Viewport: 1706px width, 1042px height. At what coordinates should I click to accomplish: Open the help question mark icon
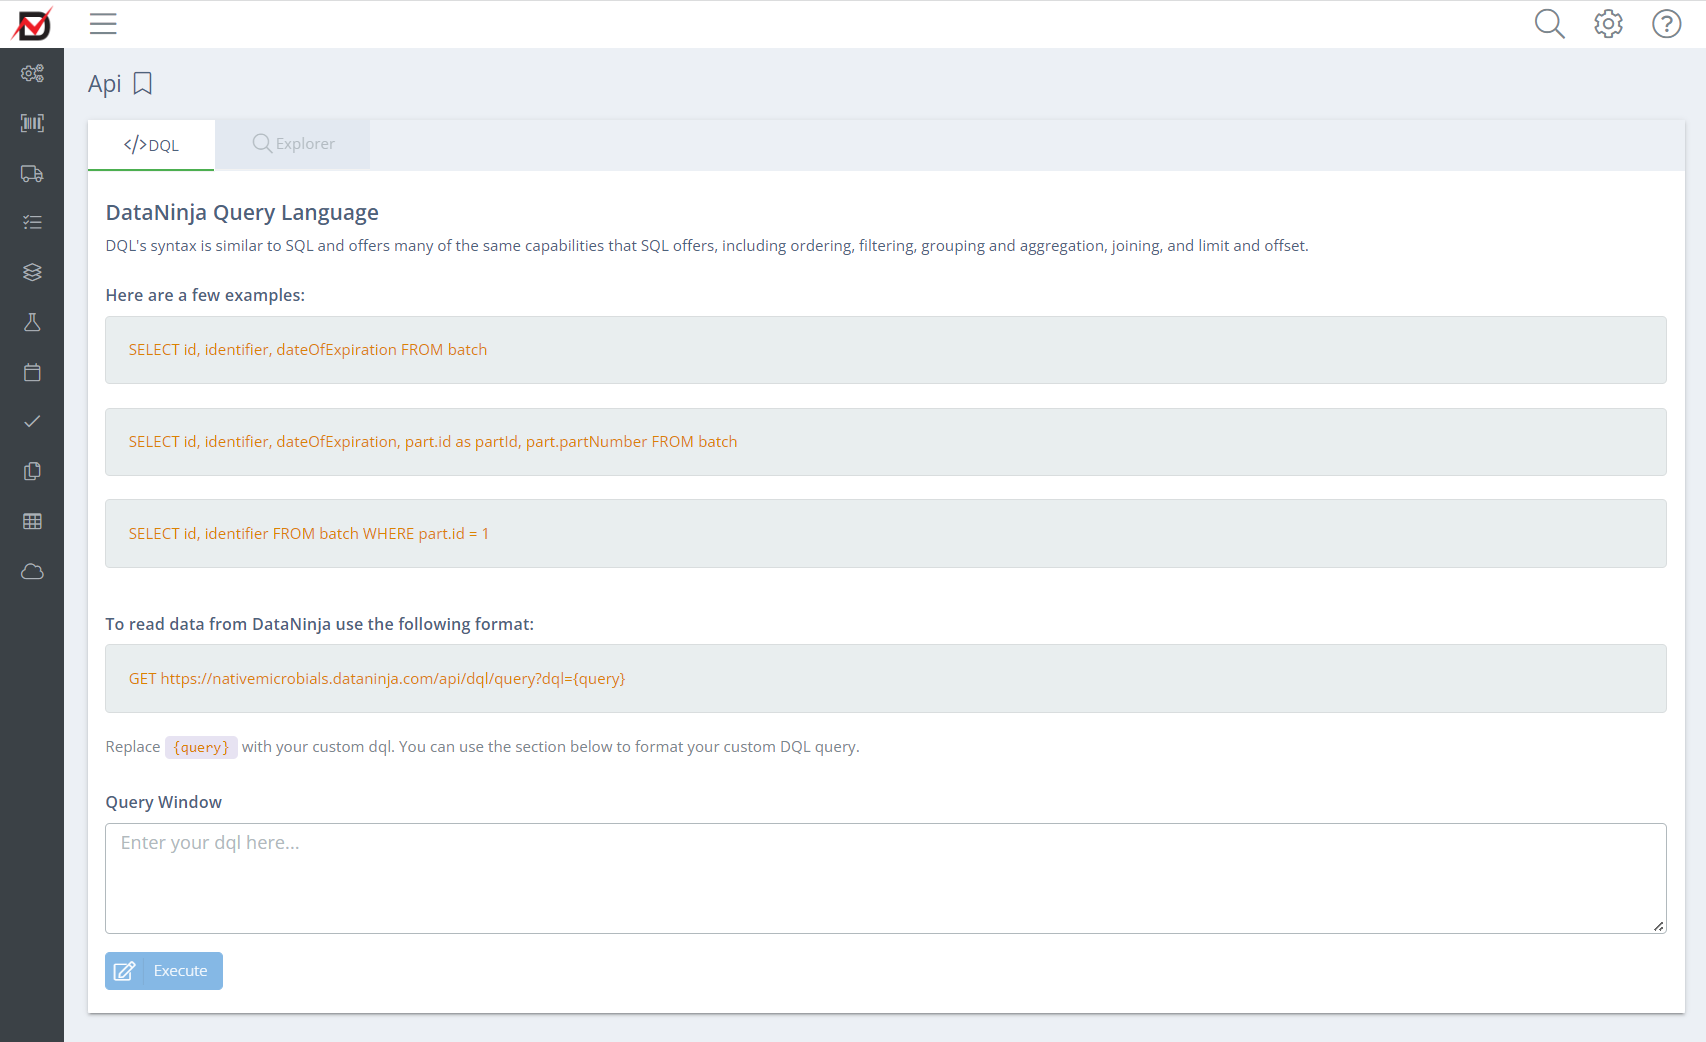pos(1667,24)
